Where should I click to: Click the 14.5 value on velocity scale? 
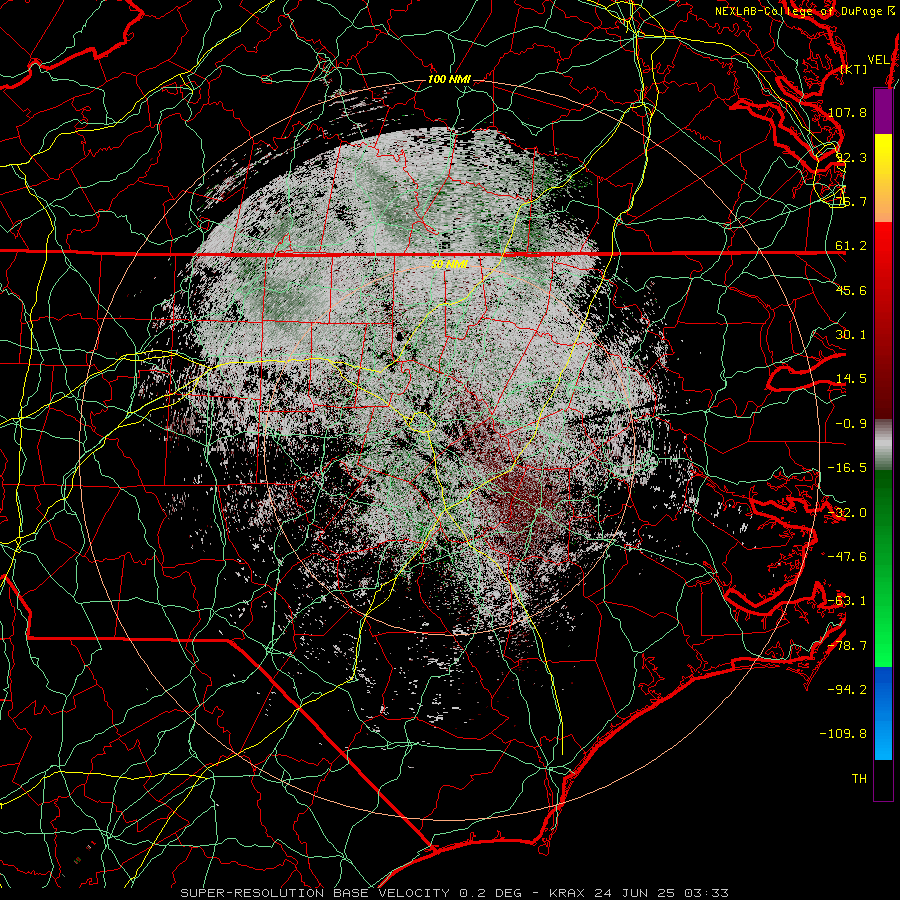pos(851,379)
